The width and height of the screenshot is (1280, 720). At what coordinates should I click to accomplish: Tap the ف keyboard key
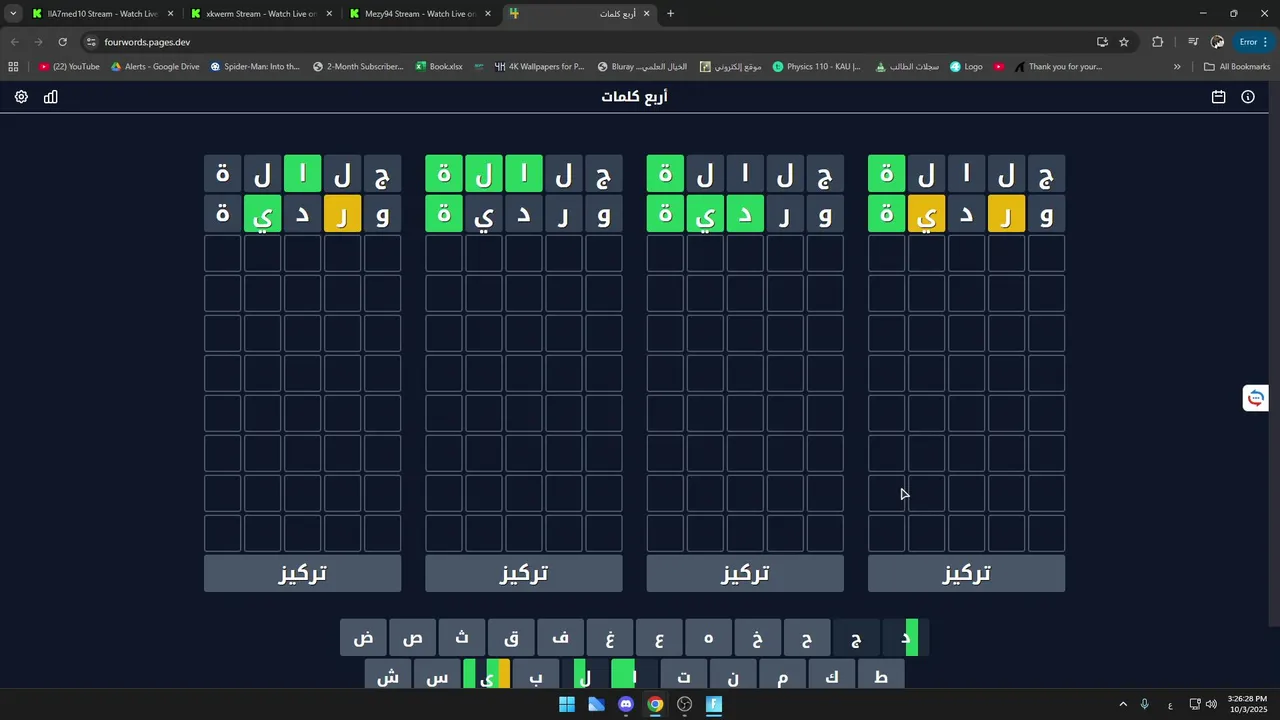coord(560,638)
